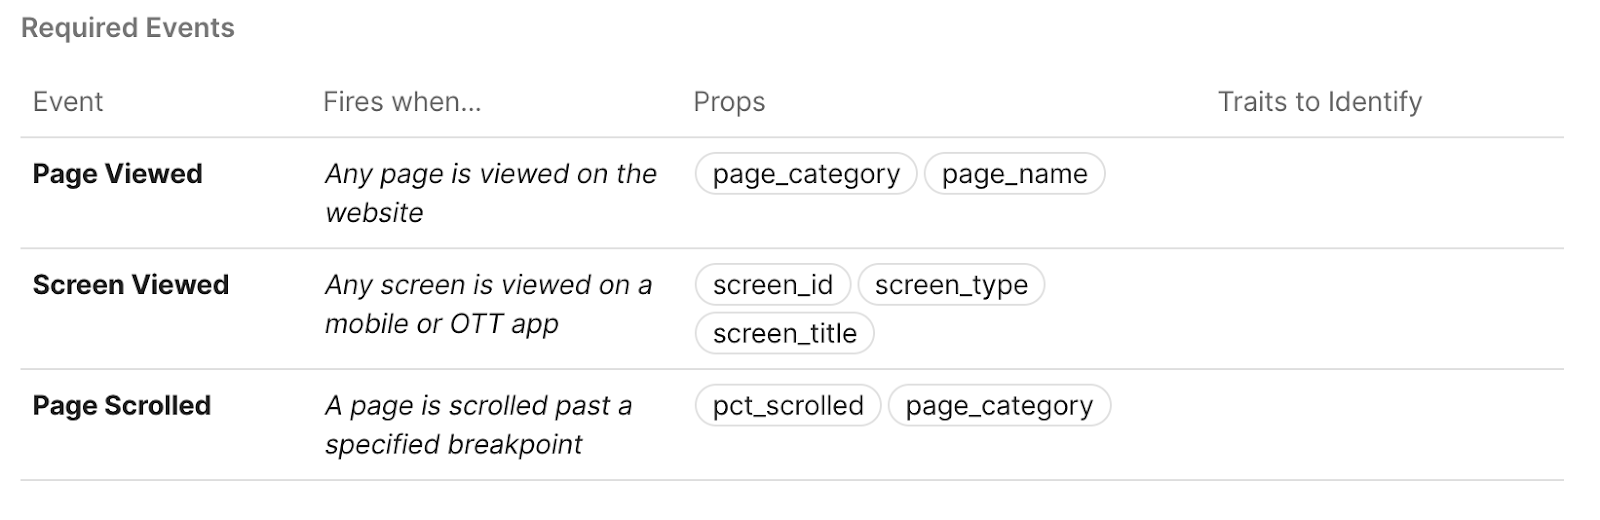The image size is (1600, 520).
Task: Click the Event column header
Action: coord(67,102)
